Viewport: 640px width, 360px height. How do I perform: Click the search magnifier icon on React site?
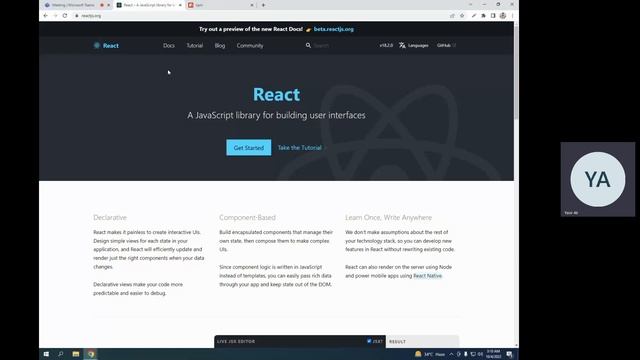pos(308,45)
